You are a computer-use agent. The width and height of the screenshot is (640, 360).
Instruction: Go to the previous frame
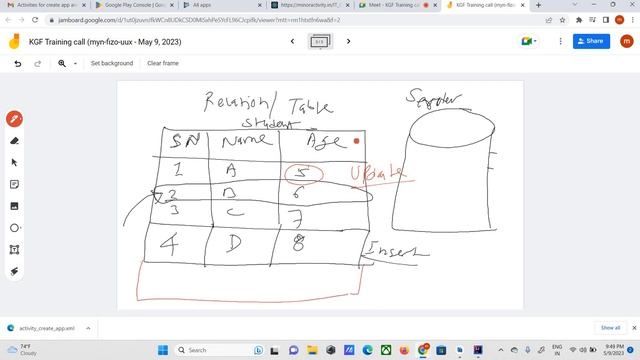(x=292, y=41)
